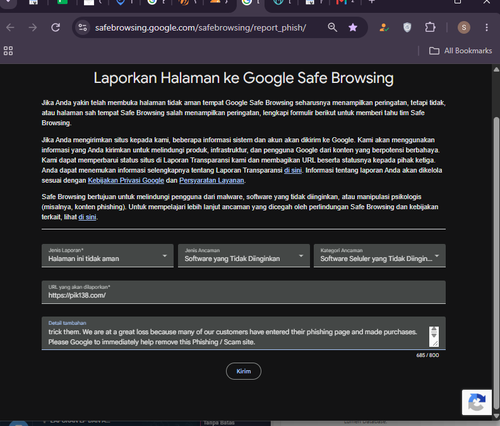
Task: Open the Kebijakan Privasi Google link
Action: tap(126, 180)
